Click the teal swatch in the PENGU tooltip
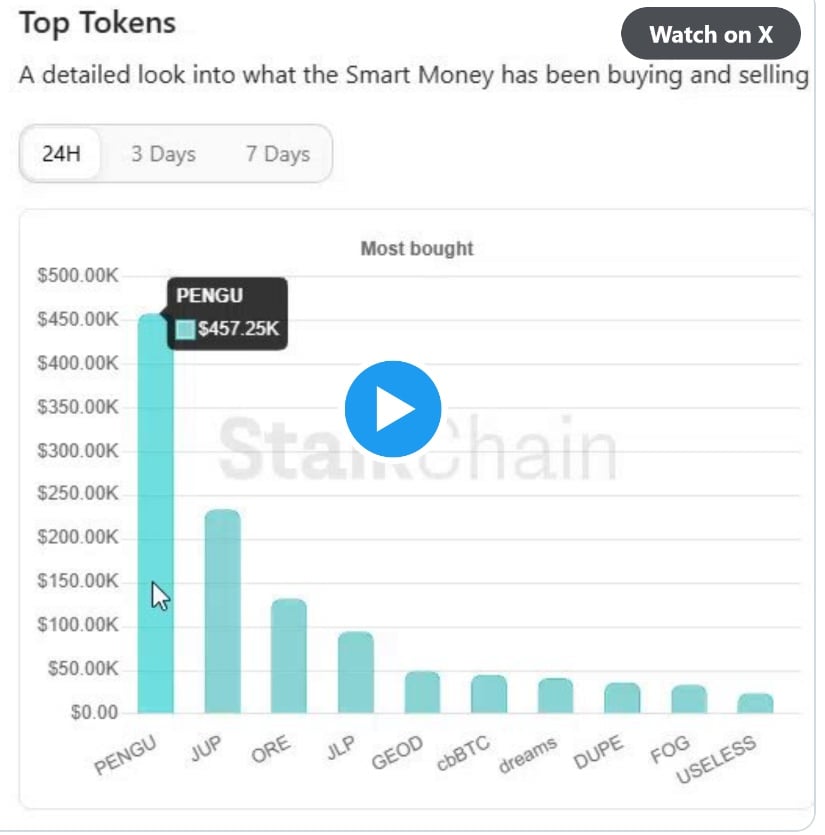The image size is (825, 835). point(186,329)
